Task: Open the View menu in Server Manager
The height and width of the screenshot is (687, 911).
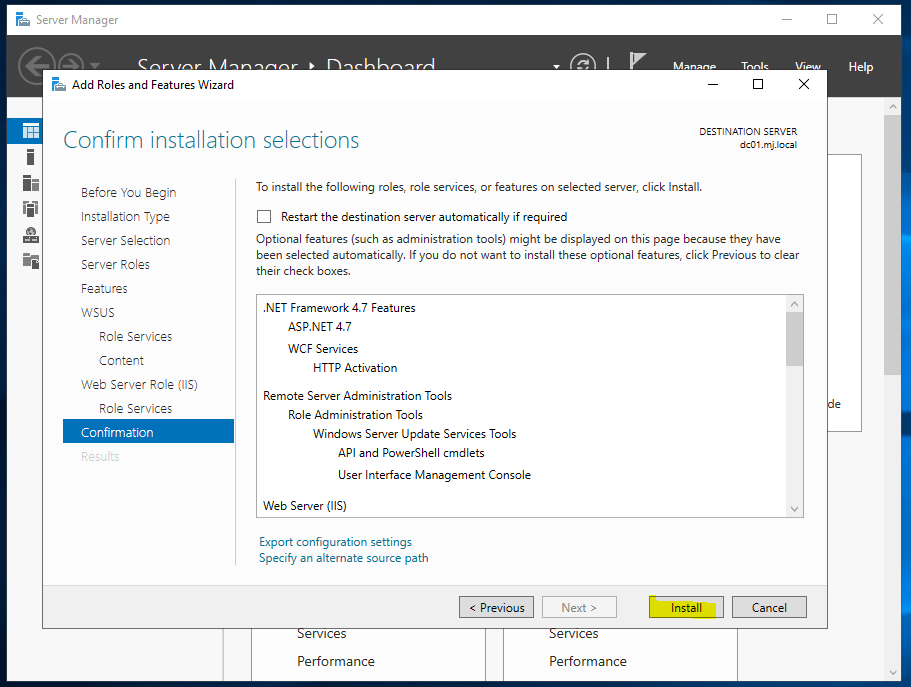Action: click(x=808, y=67)
